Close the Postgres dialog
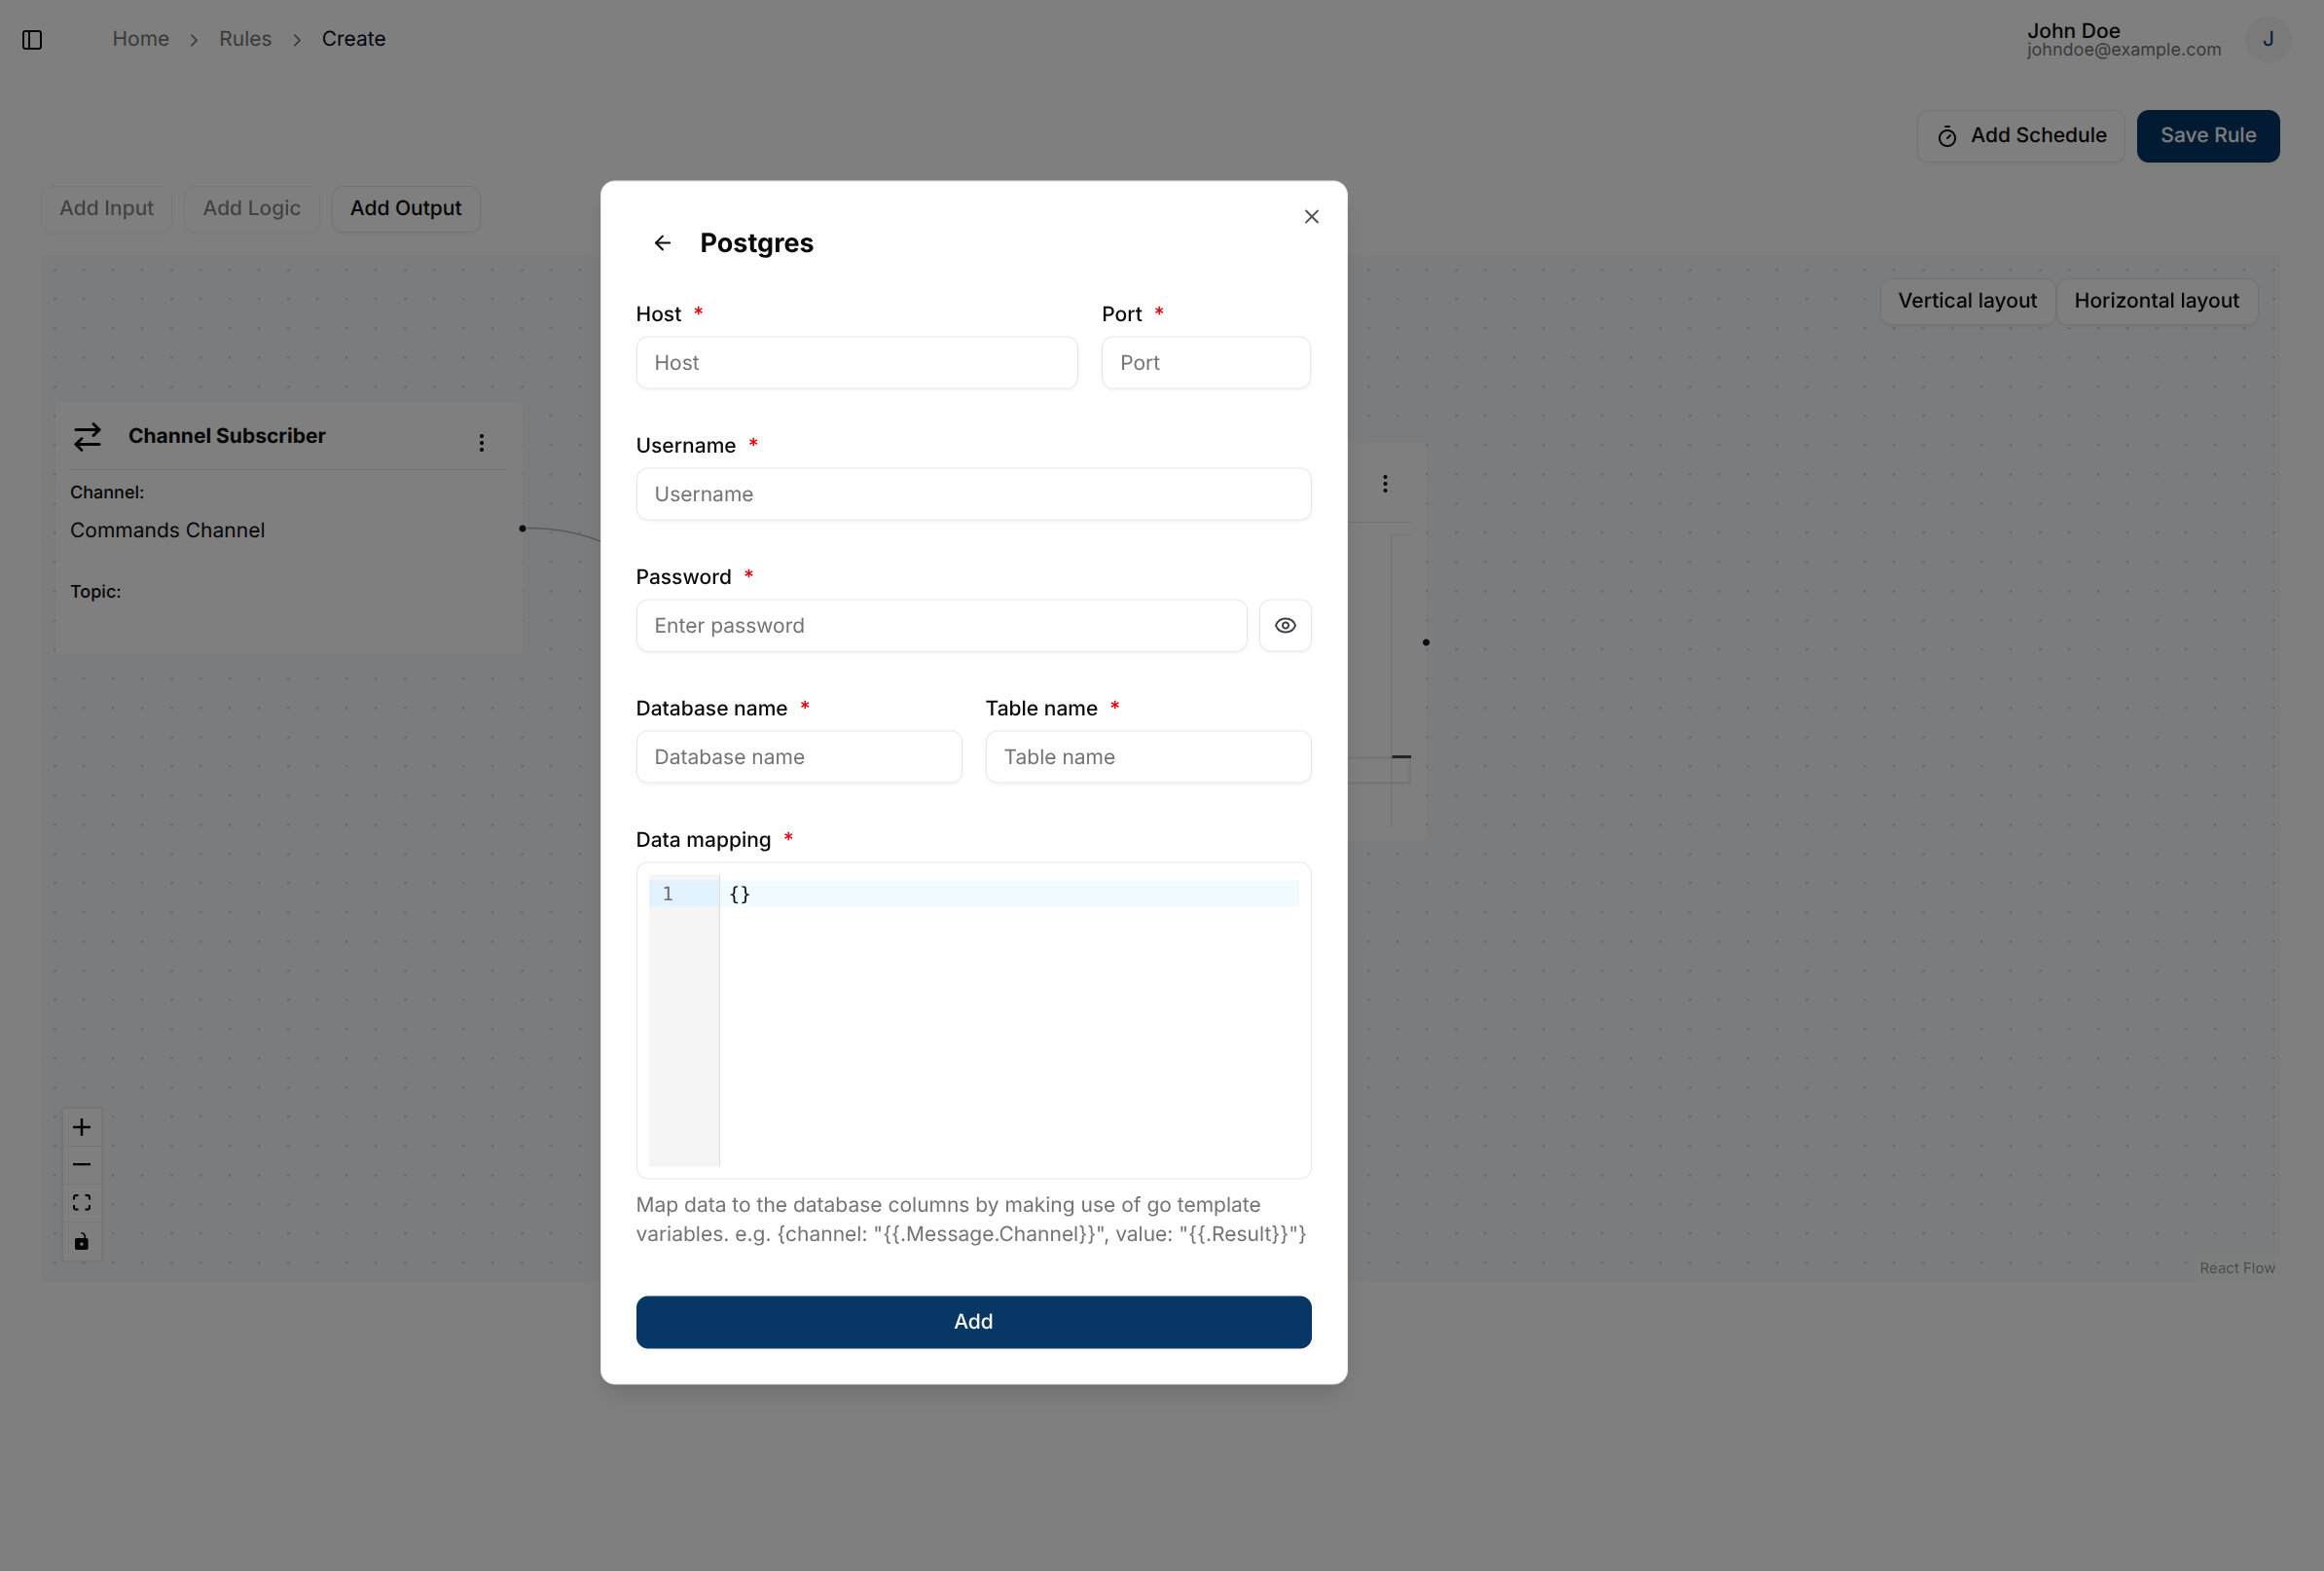 1311,217
